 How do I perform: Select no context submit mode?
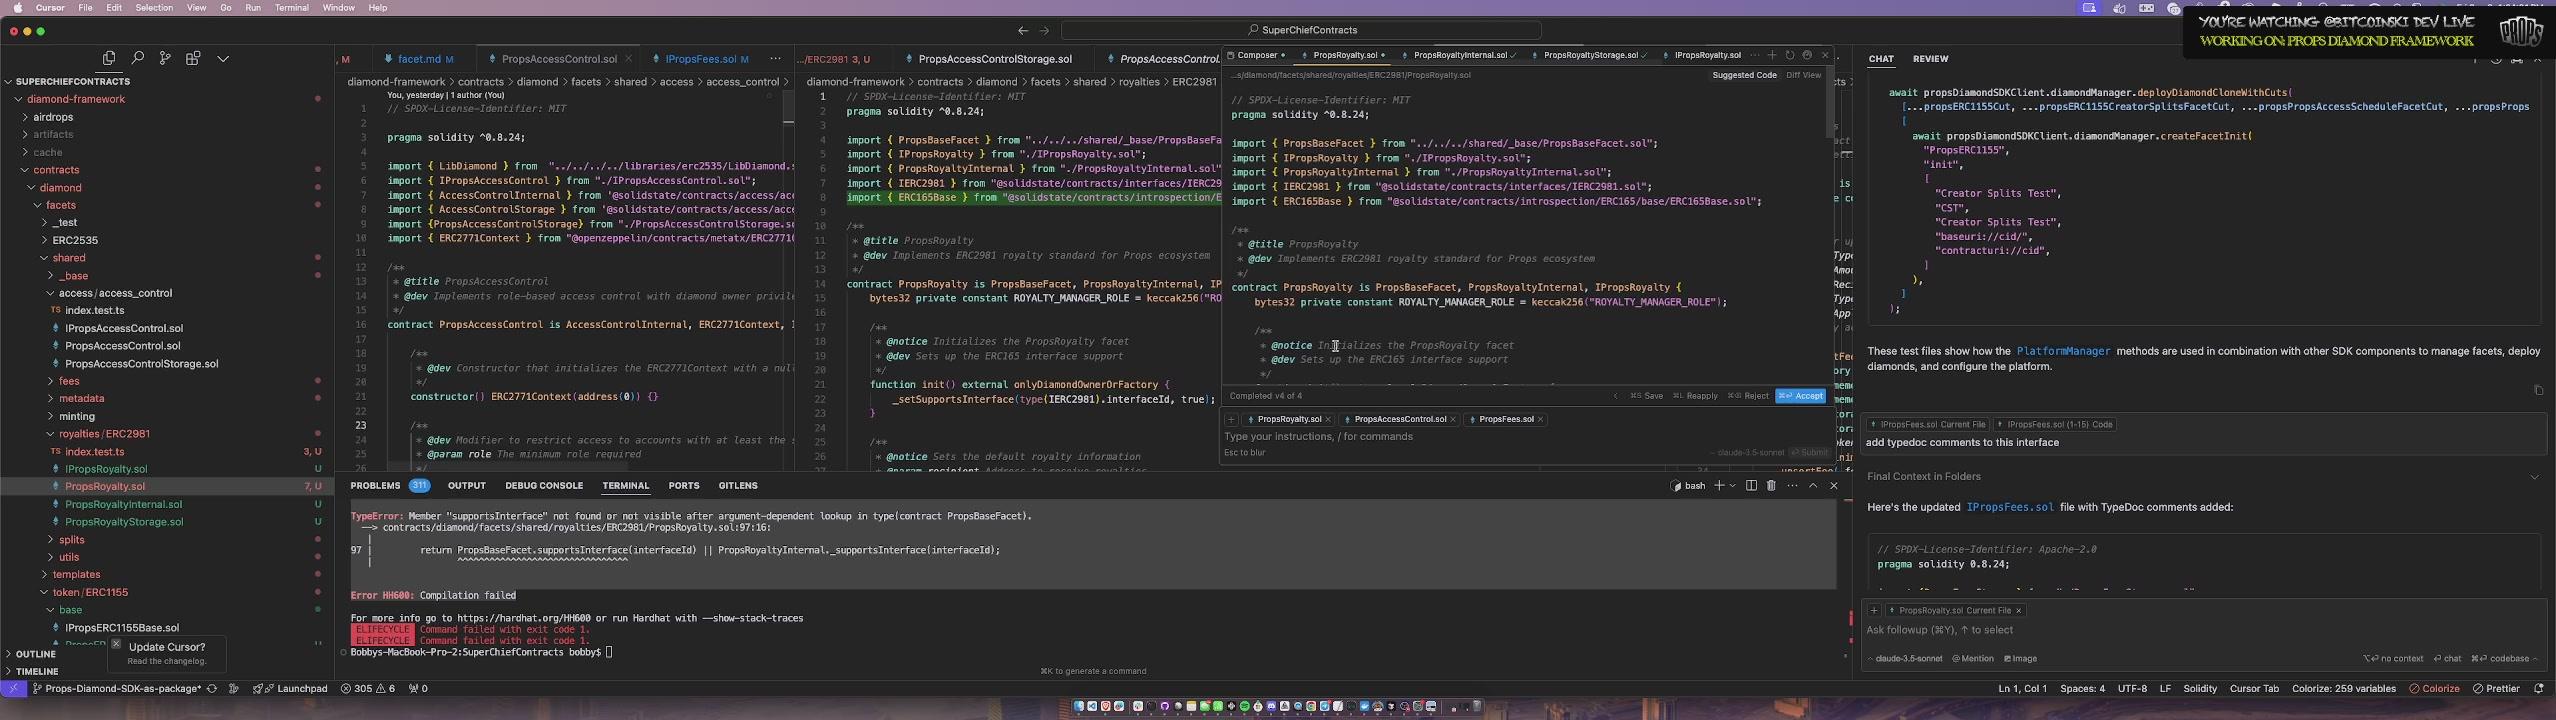[x=2392, y=659]
